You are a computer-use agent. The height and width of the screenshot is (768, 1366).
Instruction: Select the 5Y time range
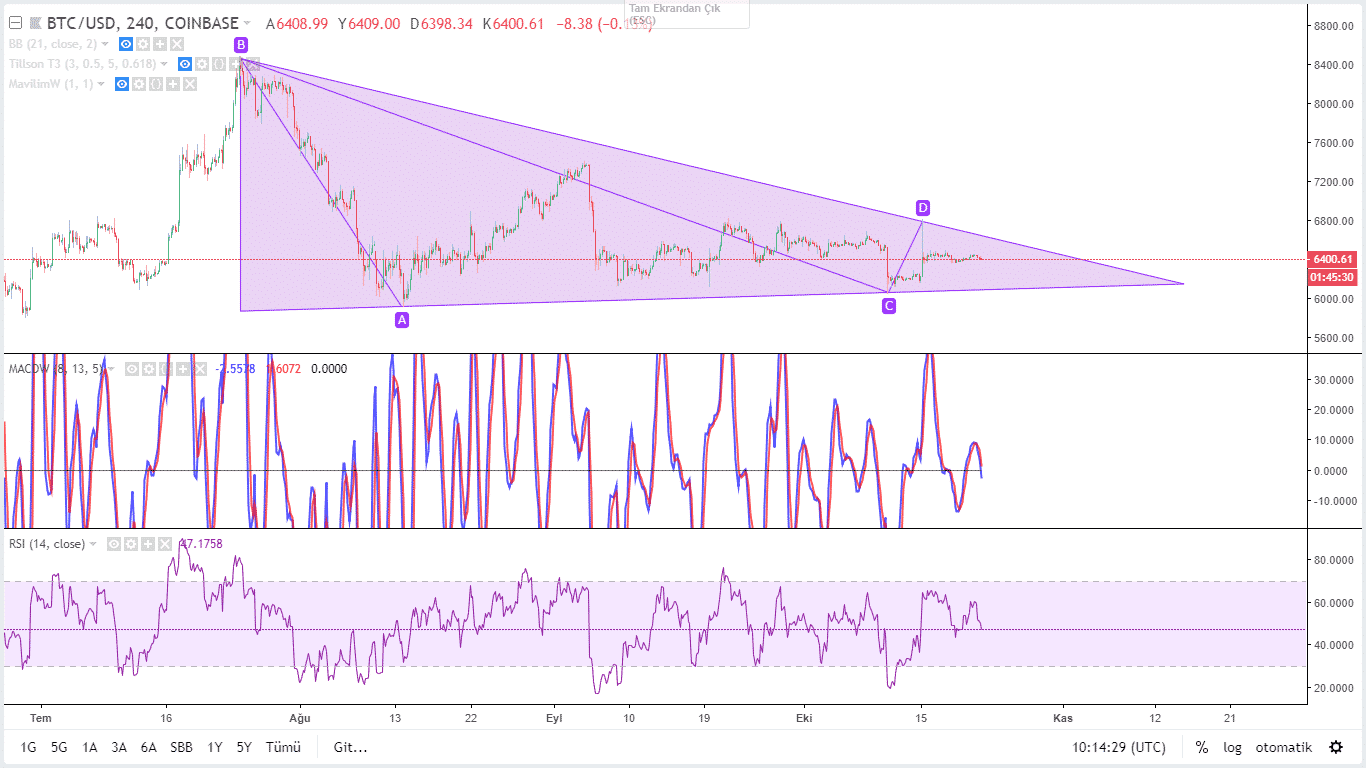click(244, 747)
